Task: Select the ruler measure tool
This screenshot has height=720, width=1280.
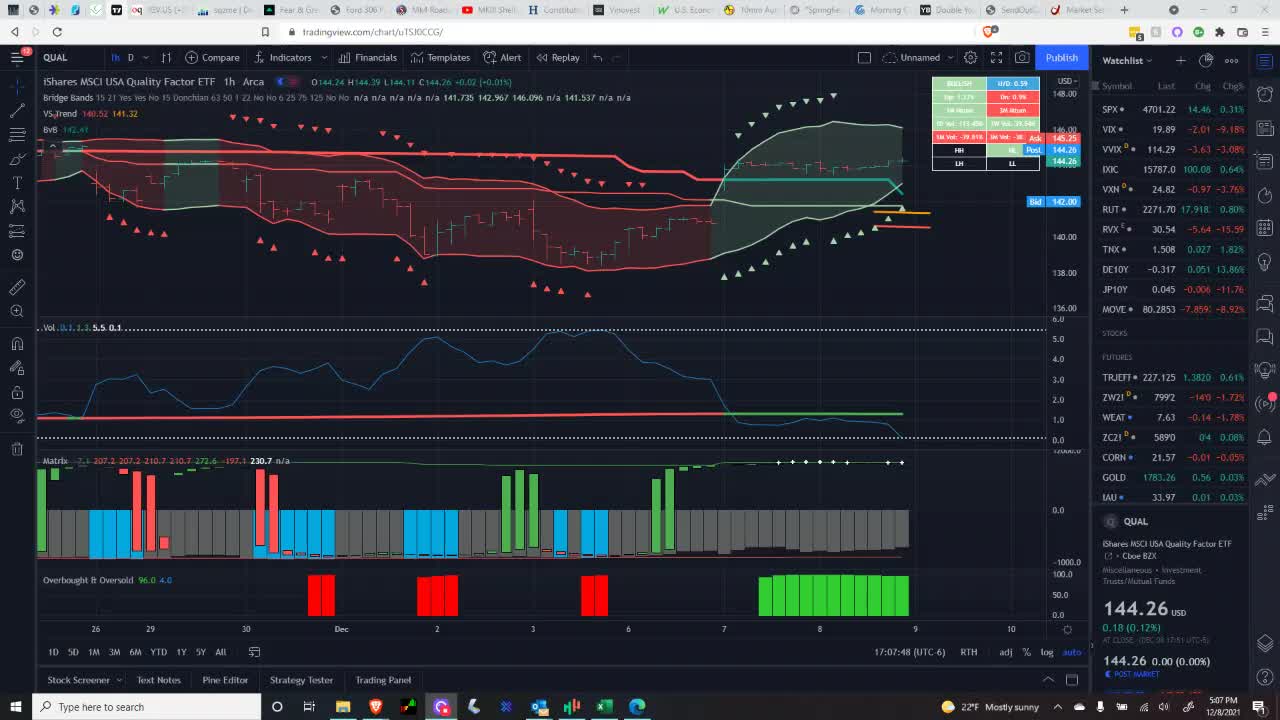Action: [17, 287]
